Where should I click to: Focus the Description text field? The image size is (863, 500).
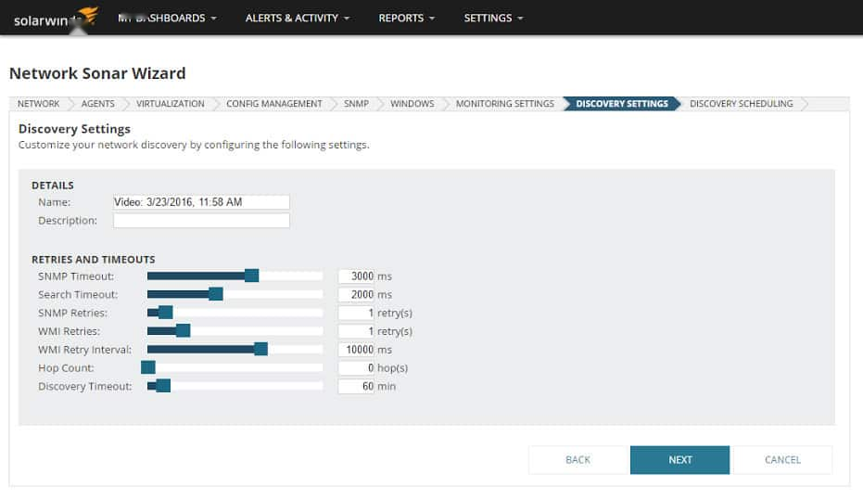coord(201,220)
